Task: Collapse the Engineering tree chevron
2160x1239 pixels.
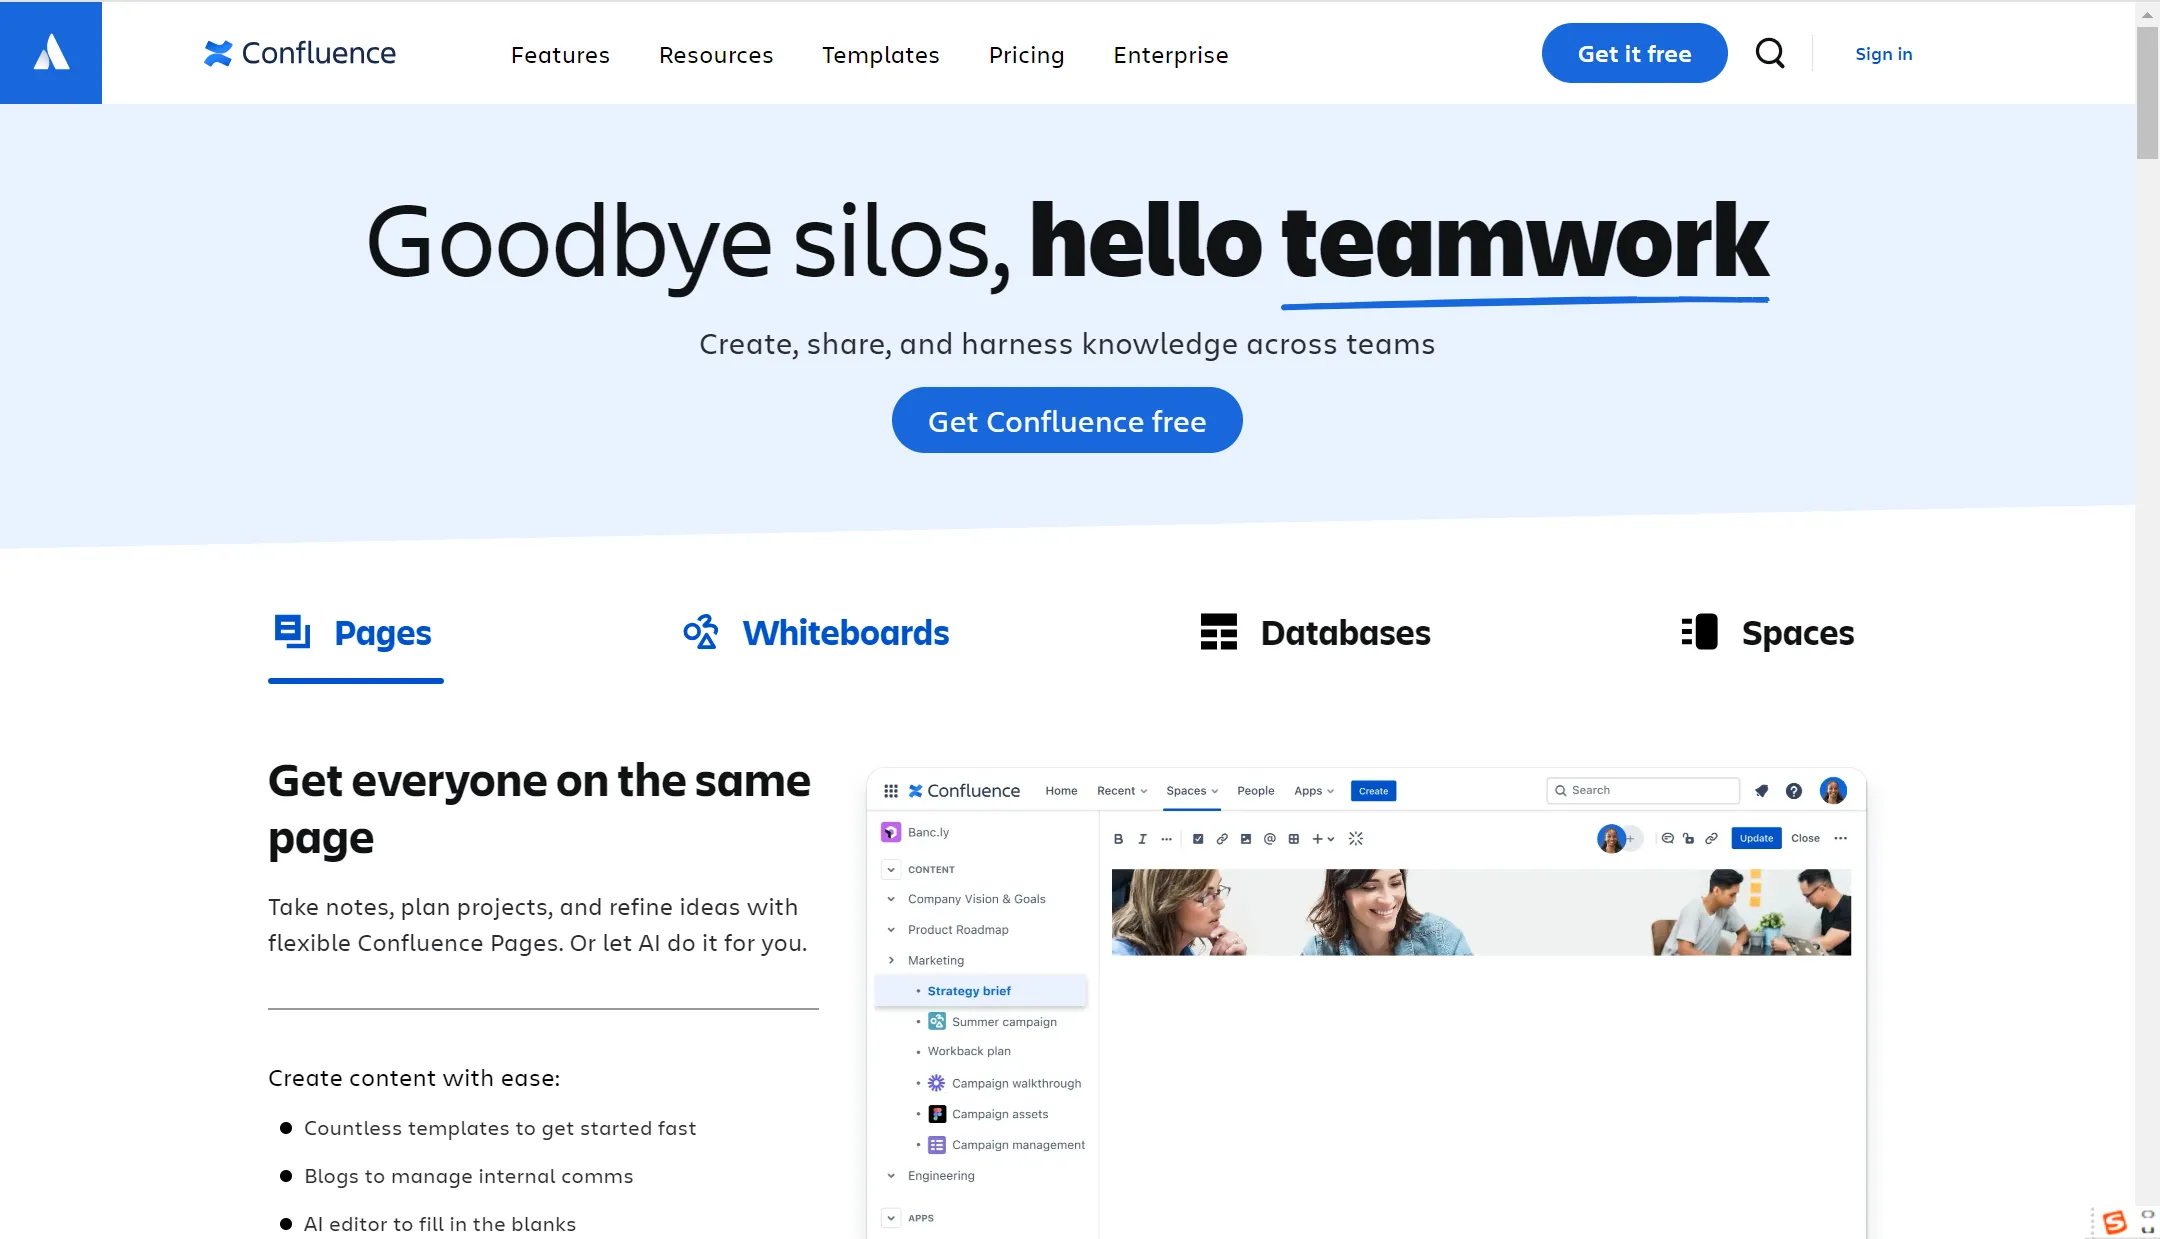Action: point(891,1176)
